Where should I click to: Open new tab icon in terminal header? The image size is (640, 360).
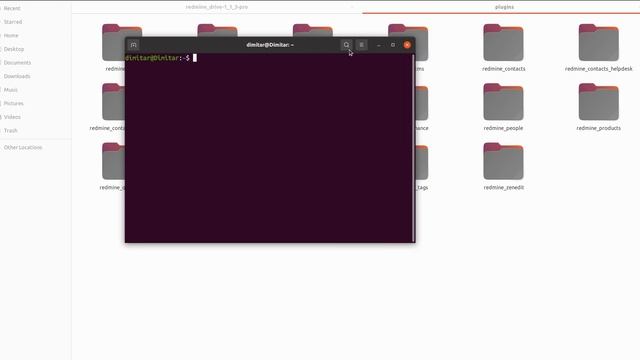(133, 45)
